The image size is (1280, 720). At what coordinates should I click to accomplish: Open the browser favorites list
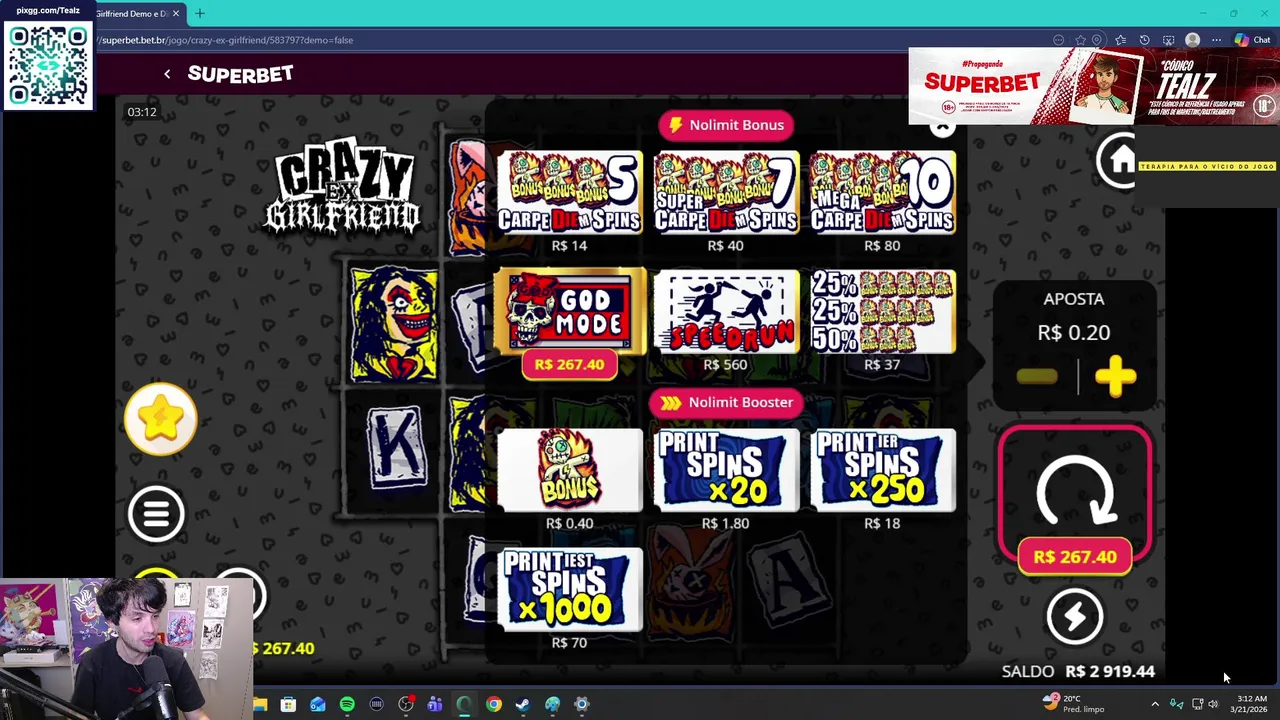[x=1121, y=40]
